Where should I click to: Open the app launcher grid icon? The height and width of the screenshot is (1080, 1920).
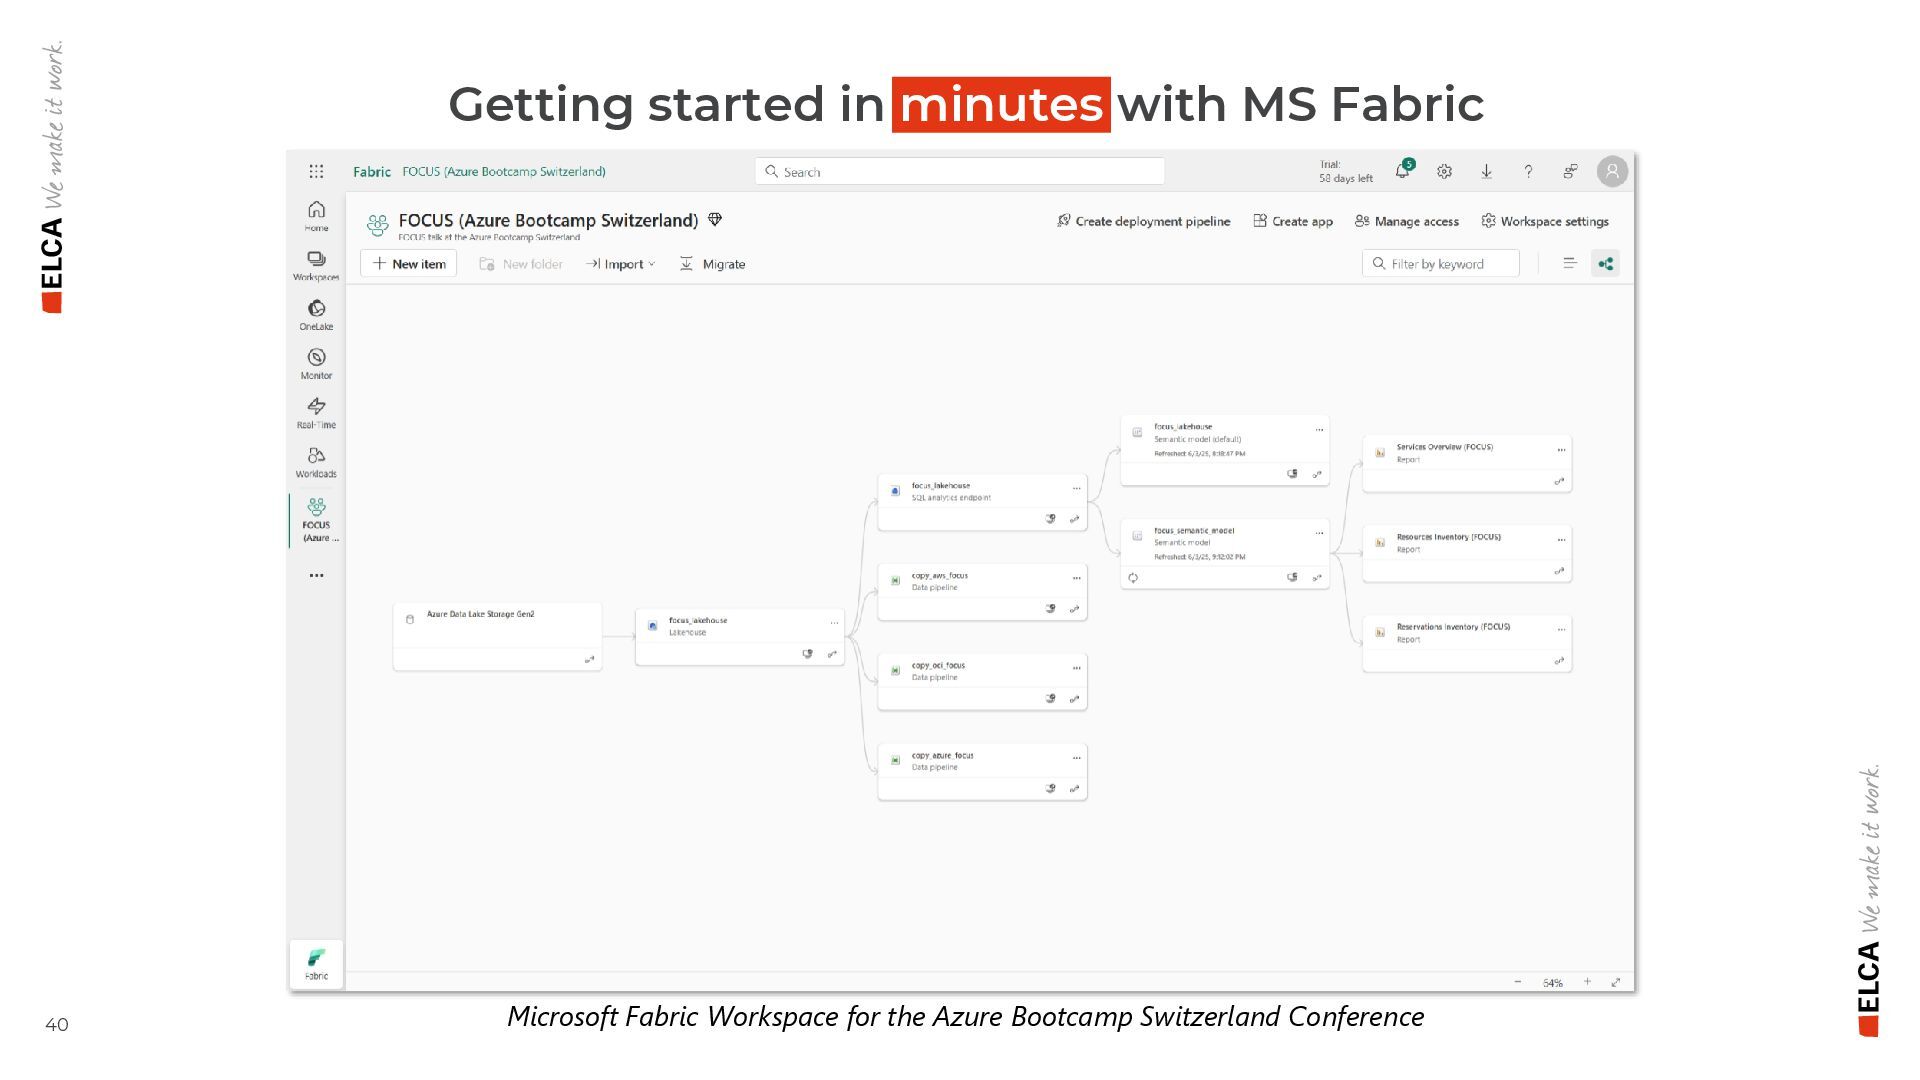[x=316, y=171]
